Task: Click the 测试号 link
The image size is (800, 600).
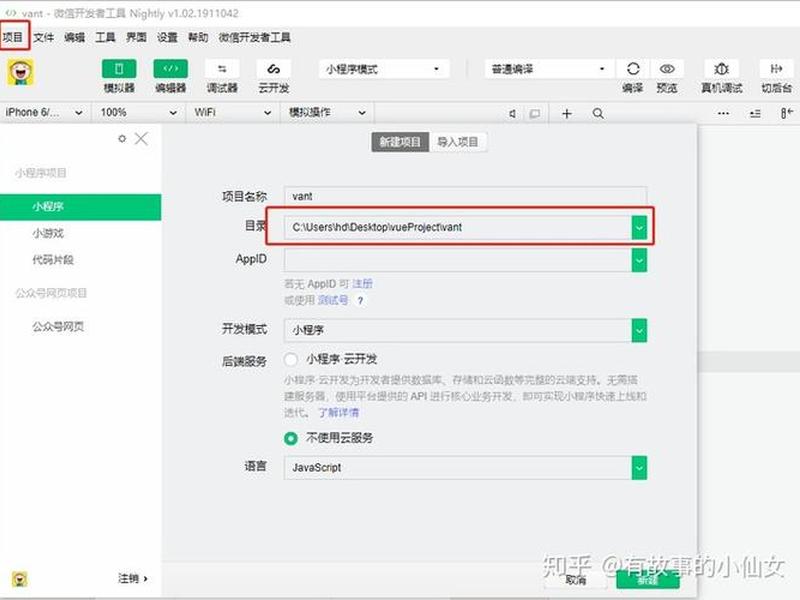Action: click(333, 300)
